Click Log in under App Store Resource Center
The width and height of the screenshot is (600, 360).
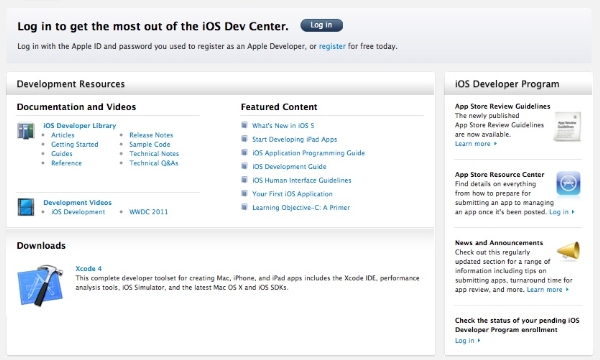click(562, 212)
